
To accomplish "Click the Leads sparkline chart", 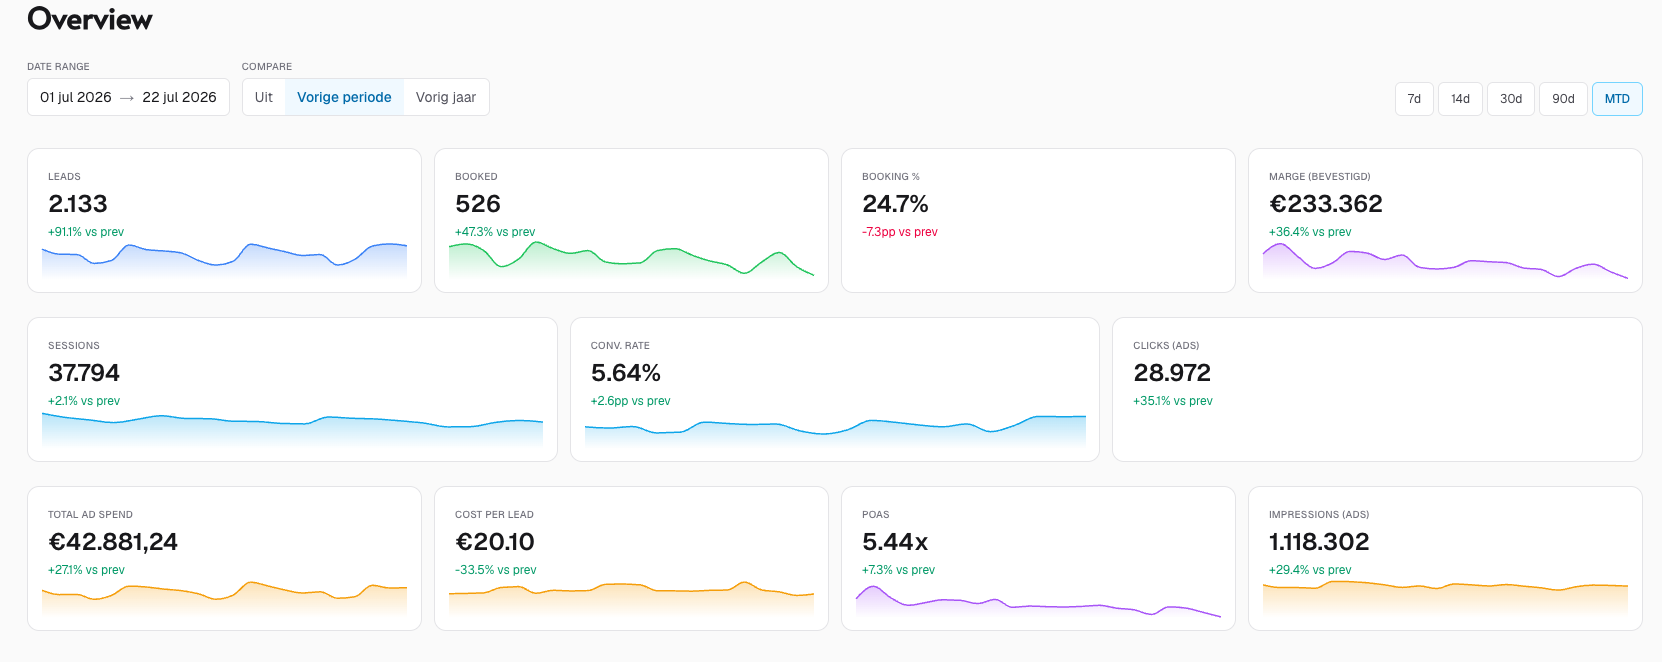I will pos(224,259).
